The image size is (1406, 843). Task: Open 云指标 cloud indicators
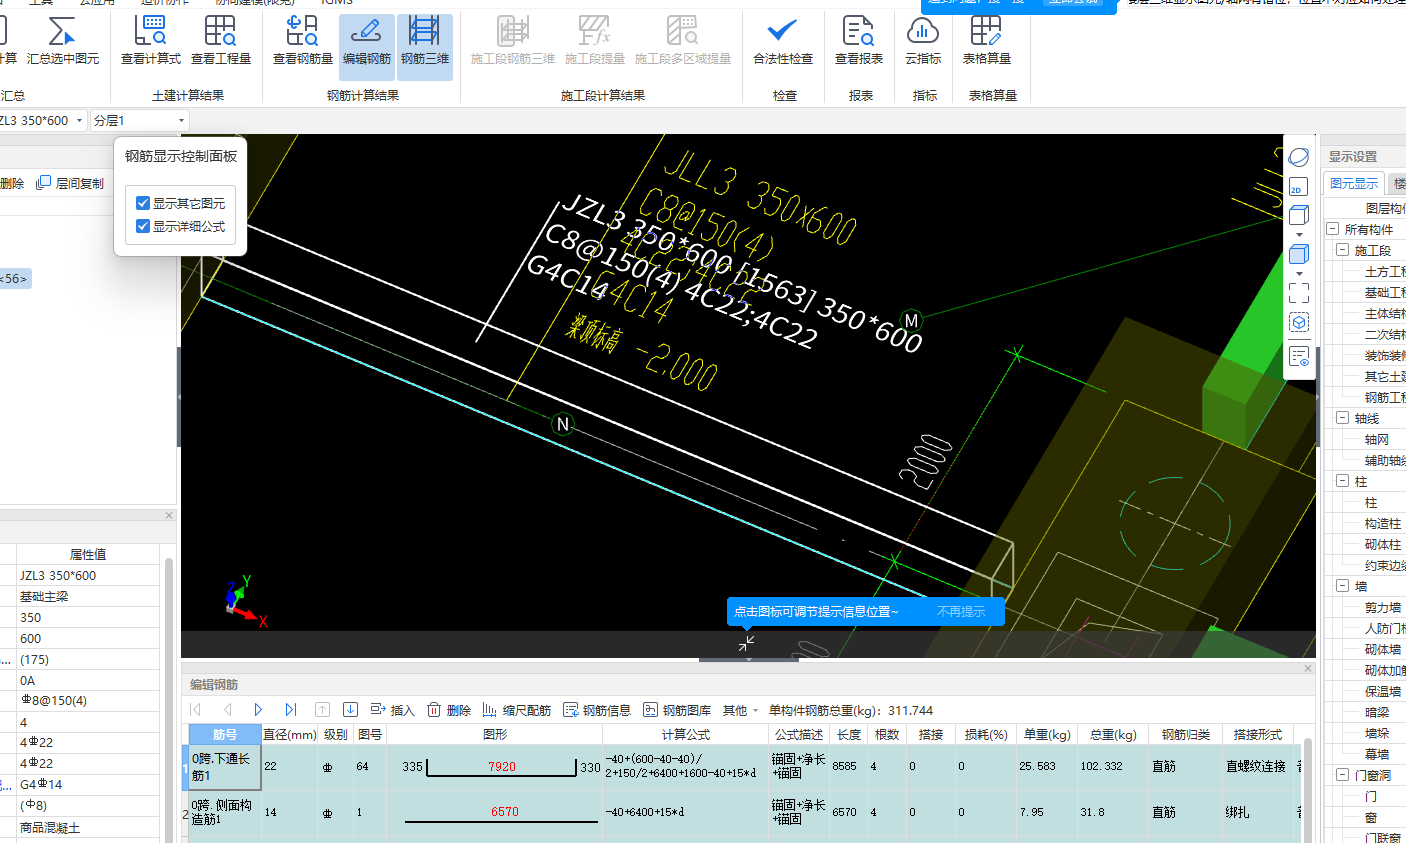[x=923, y=40]
